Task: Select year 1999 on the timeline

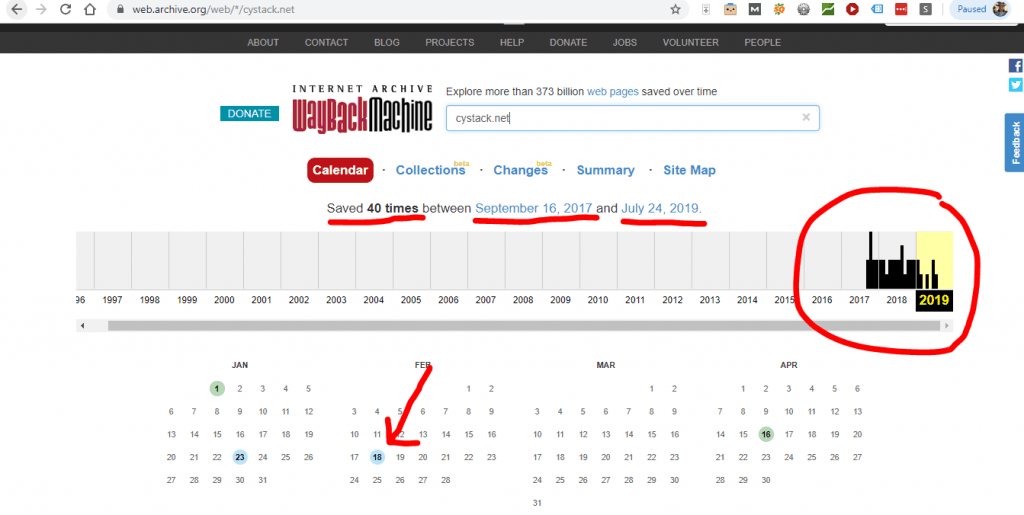Action: click(x=187, y=300)
